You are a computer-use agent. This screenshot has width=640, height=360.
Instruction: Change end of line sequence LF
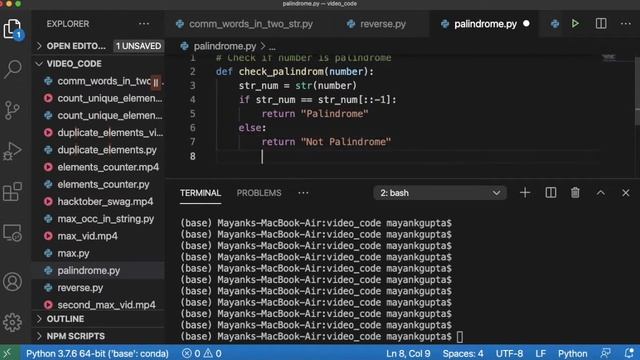pyautogui.click(x=540, y=353)
